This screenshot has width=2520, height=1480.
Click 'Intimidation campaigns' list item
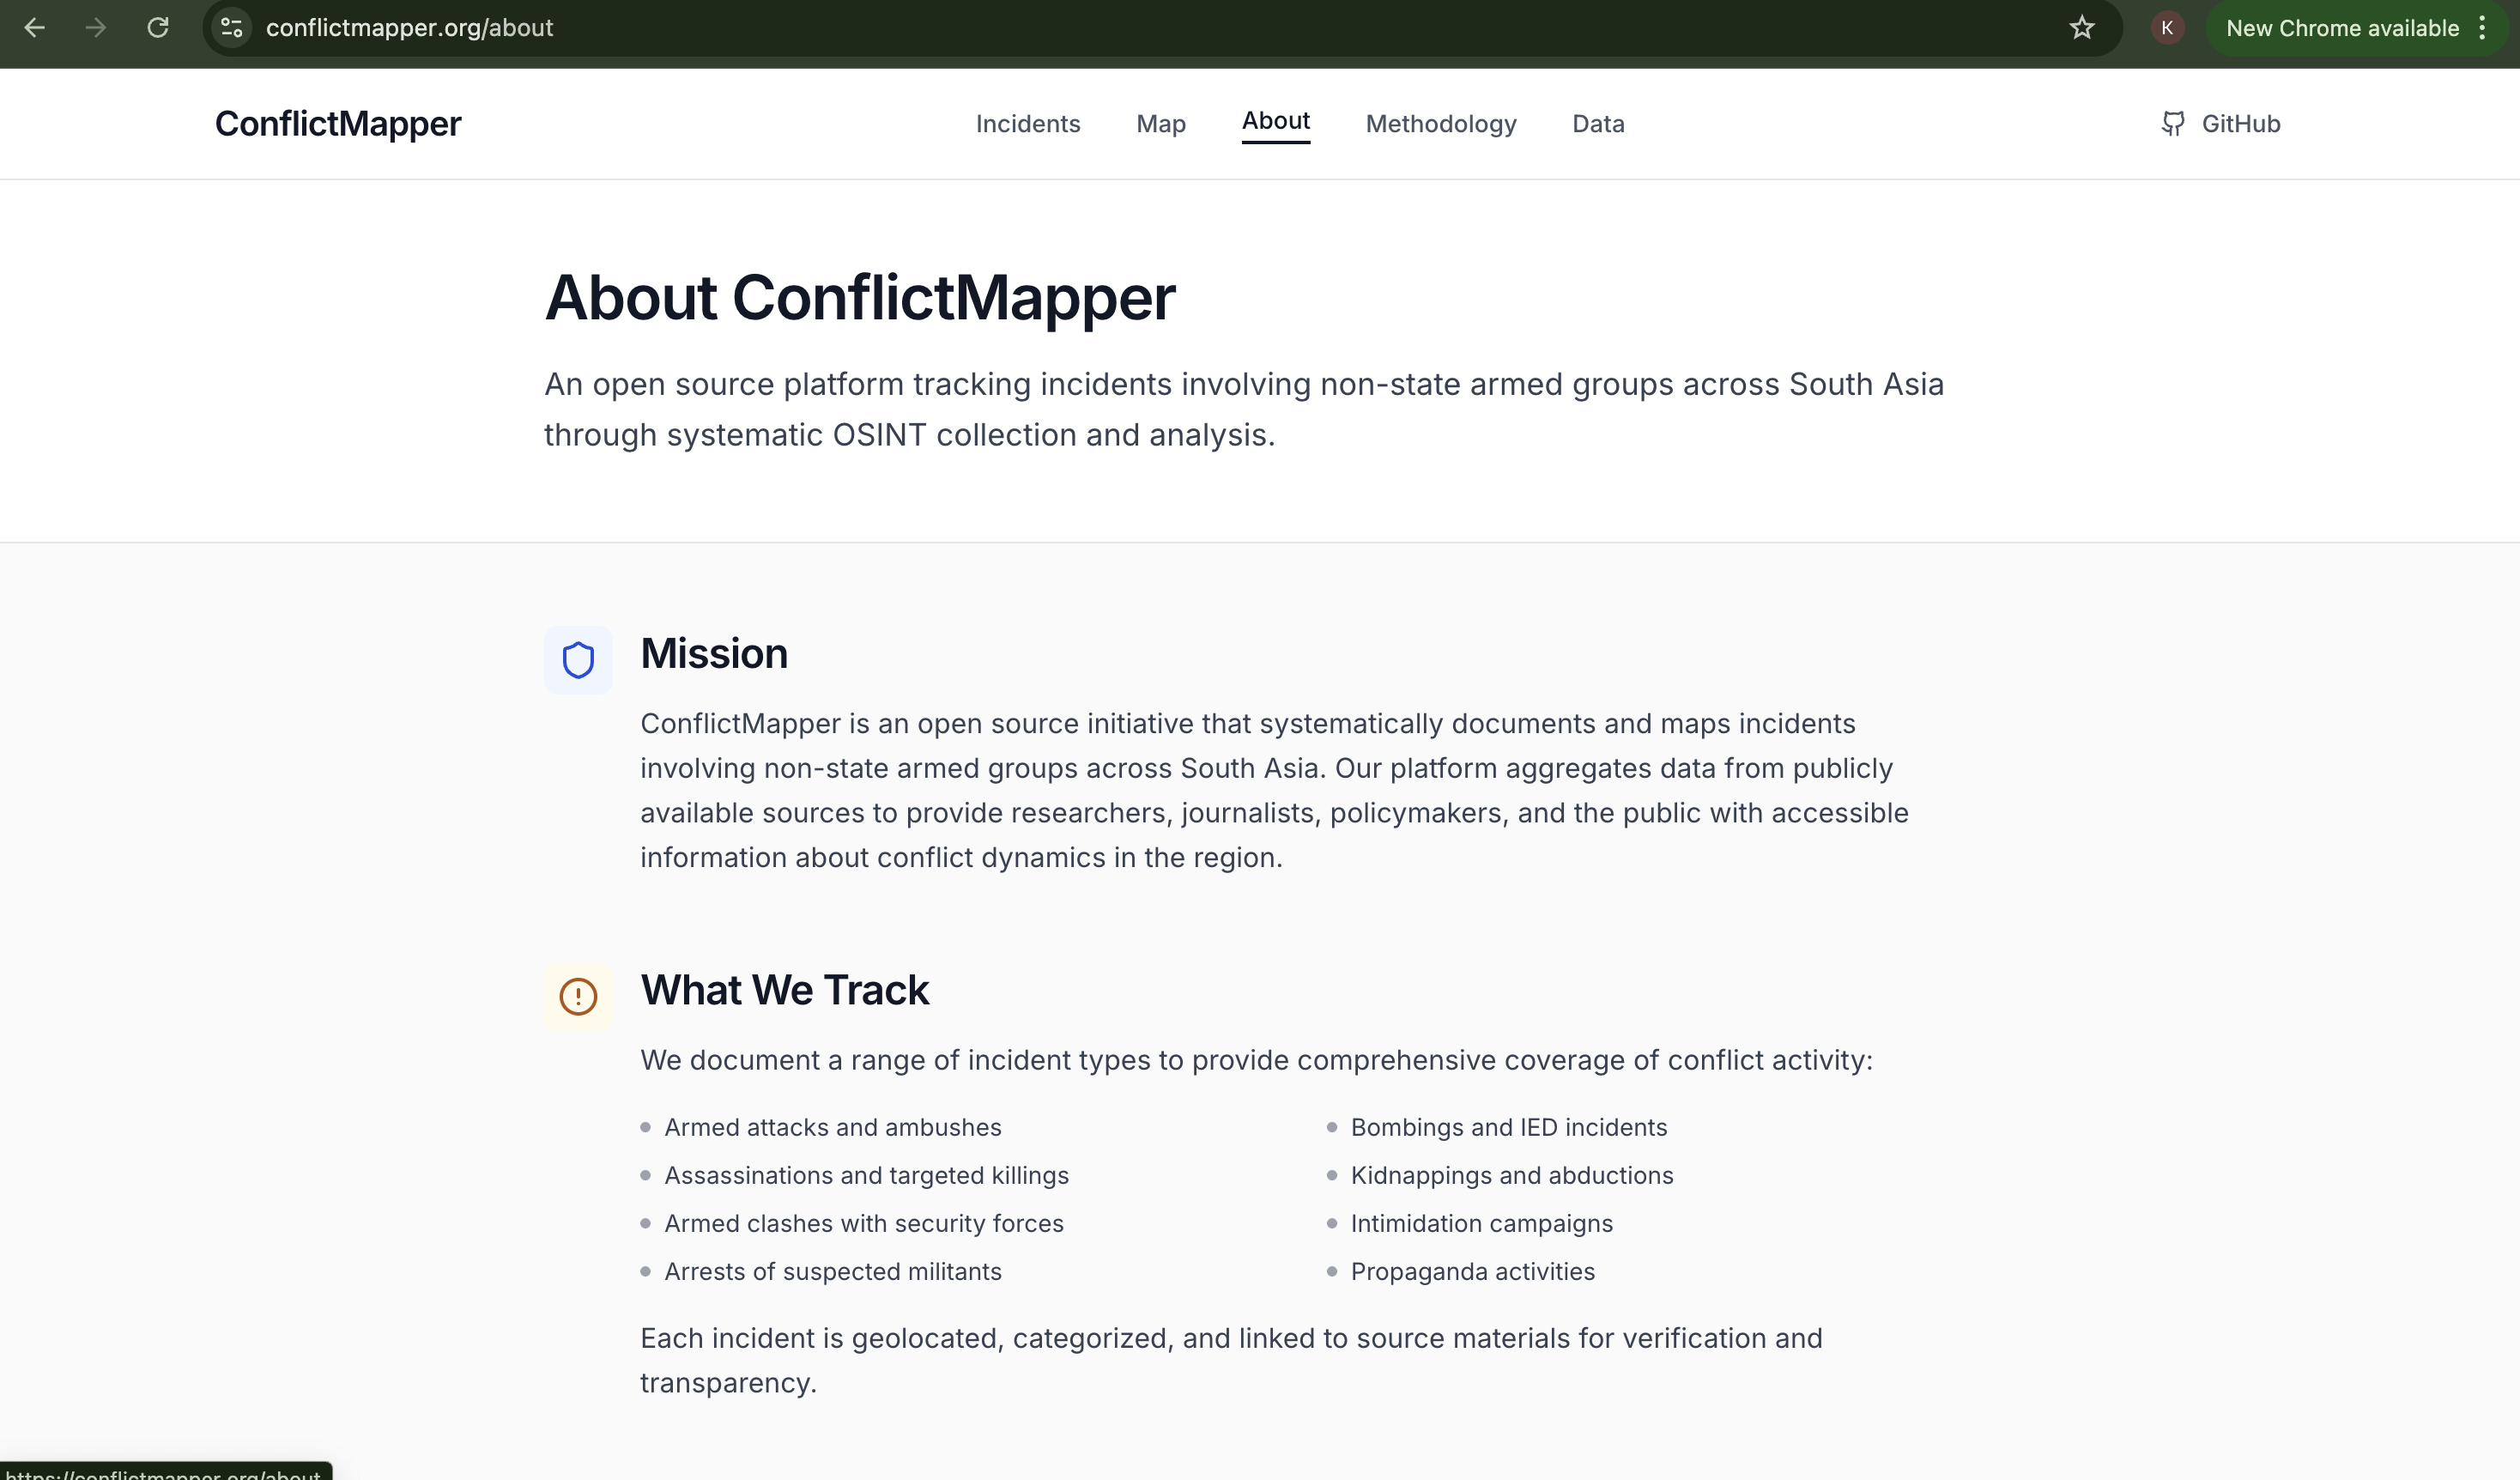(x=1482, y=1224)
